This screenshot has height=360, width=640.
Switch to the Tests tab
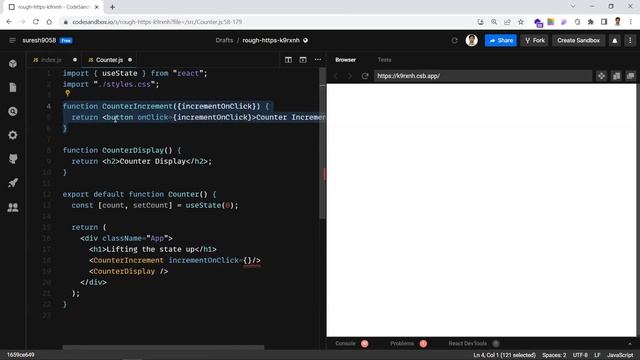pyautogui.click(x=384, y=60)
